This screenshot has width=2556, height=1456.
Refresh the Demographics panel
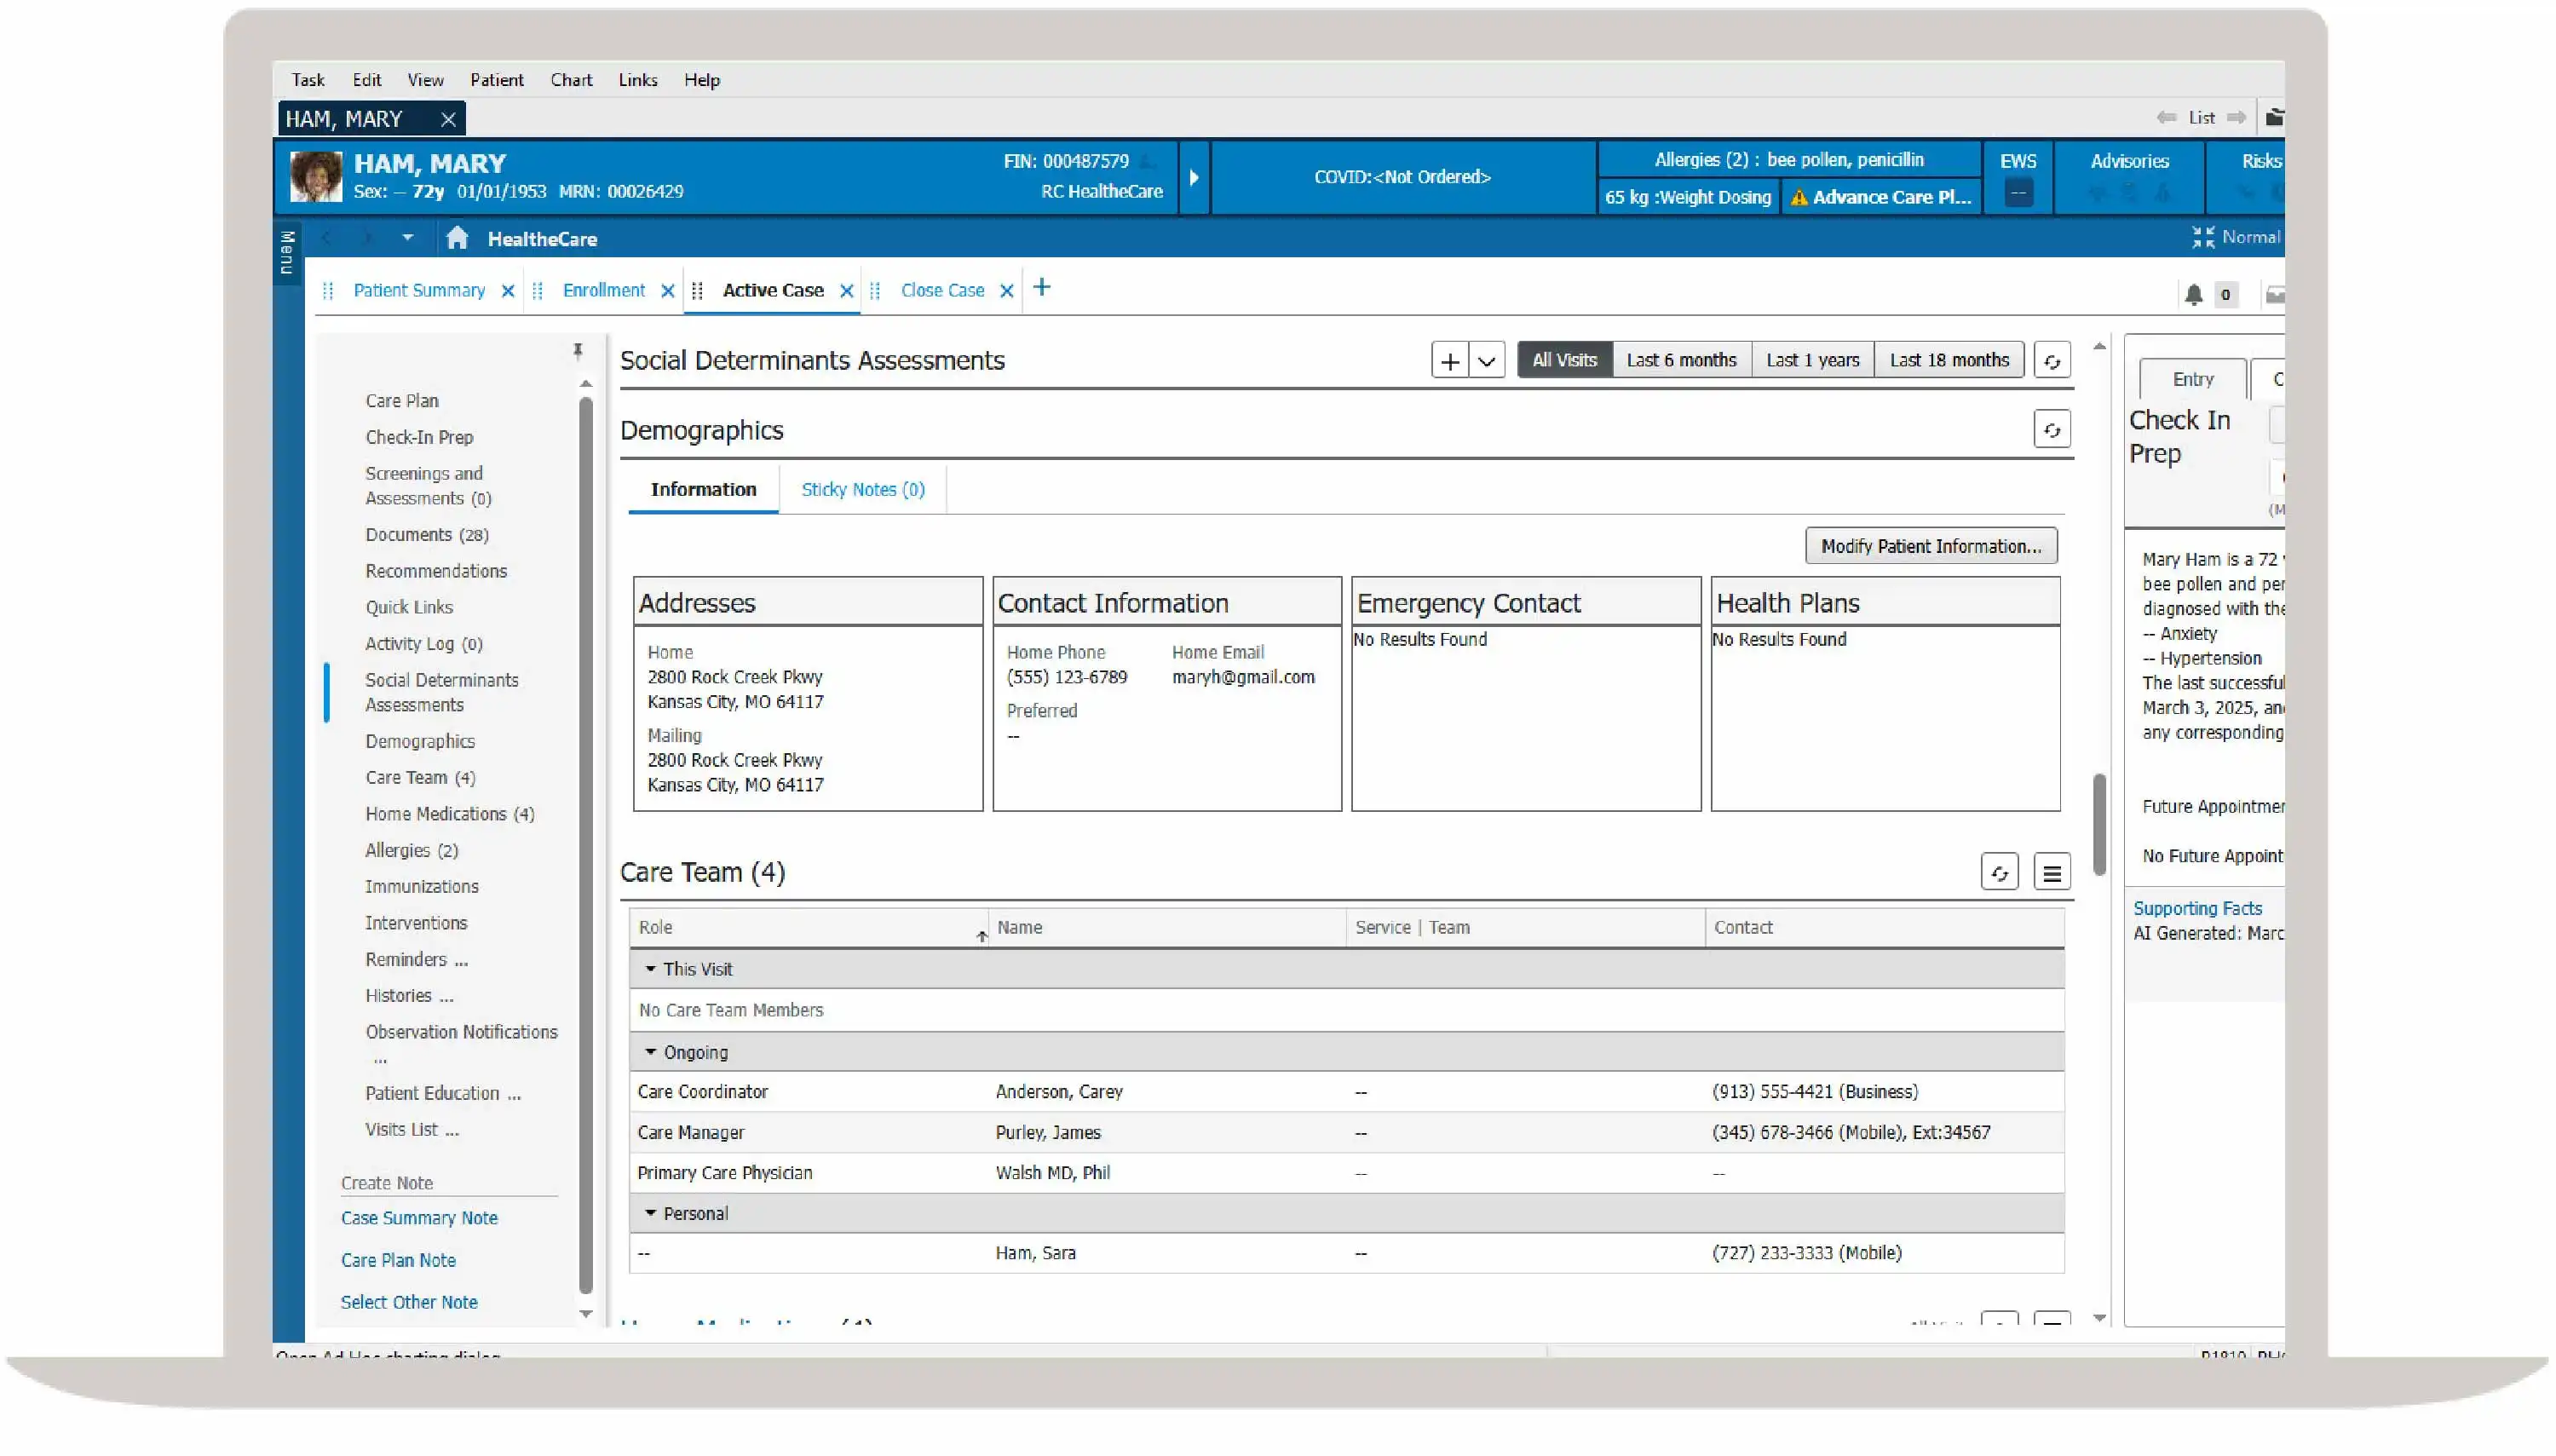pos(2052,429)
